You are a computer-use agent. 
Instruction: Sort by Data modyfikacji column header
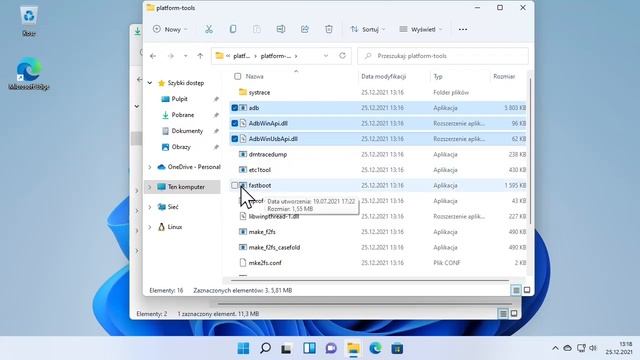[x=383, y=76]
